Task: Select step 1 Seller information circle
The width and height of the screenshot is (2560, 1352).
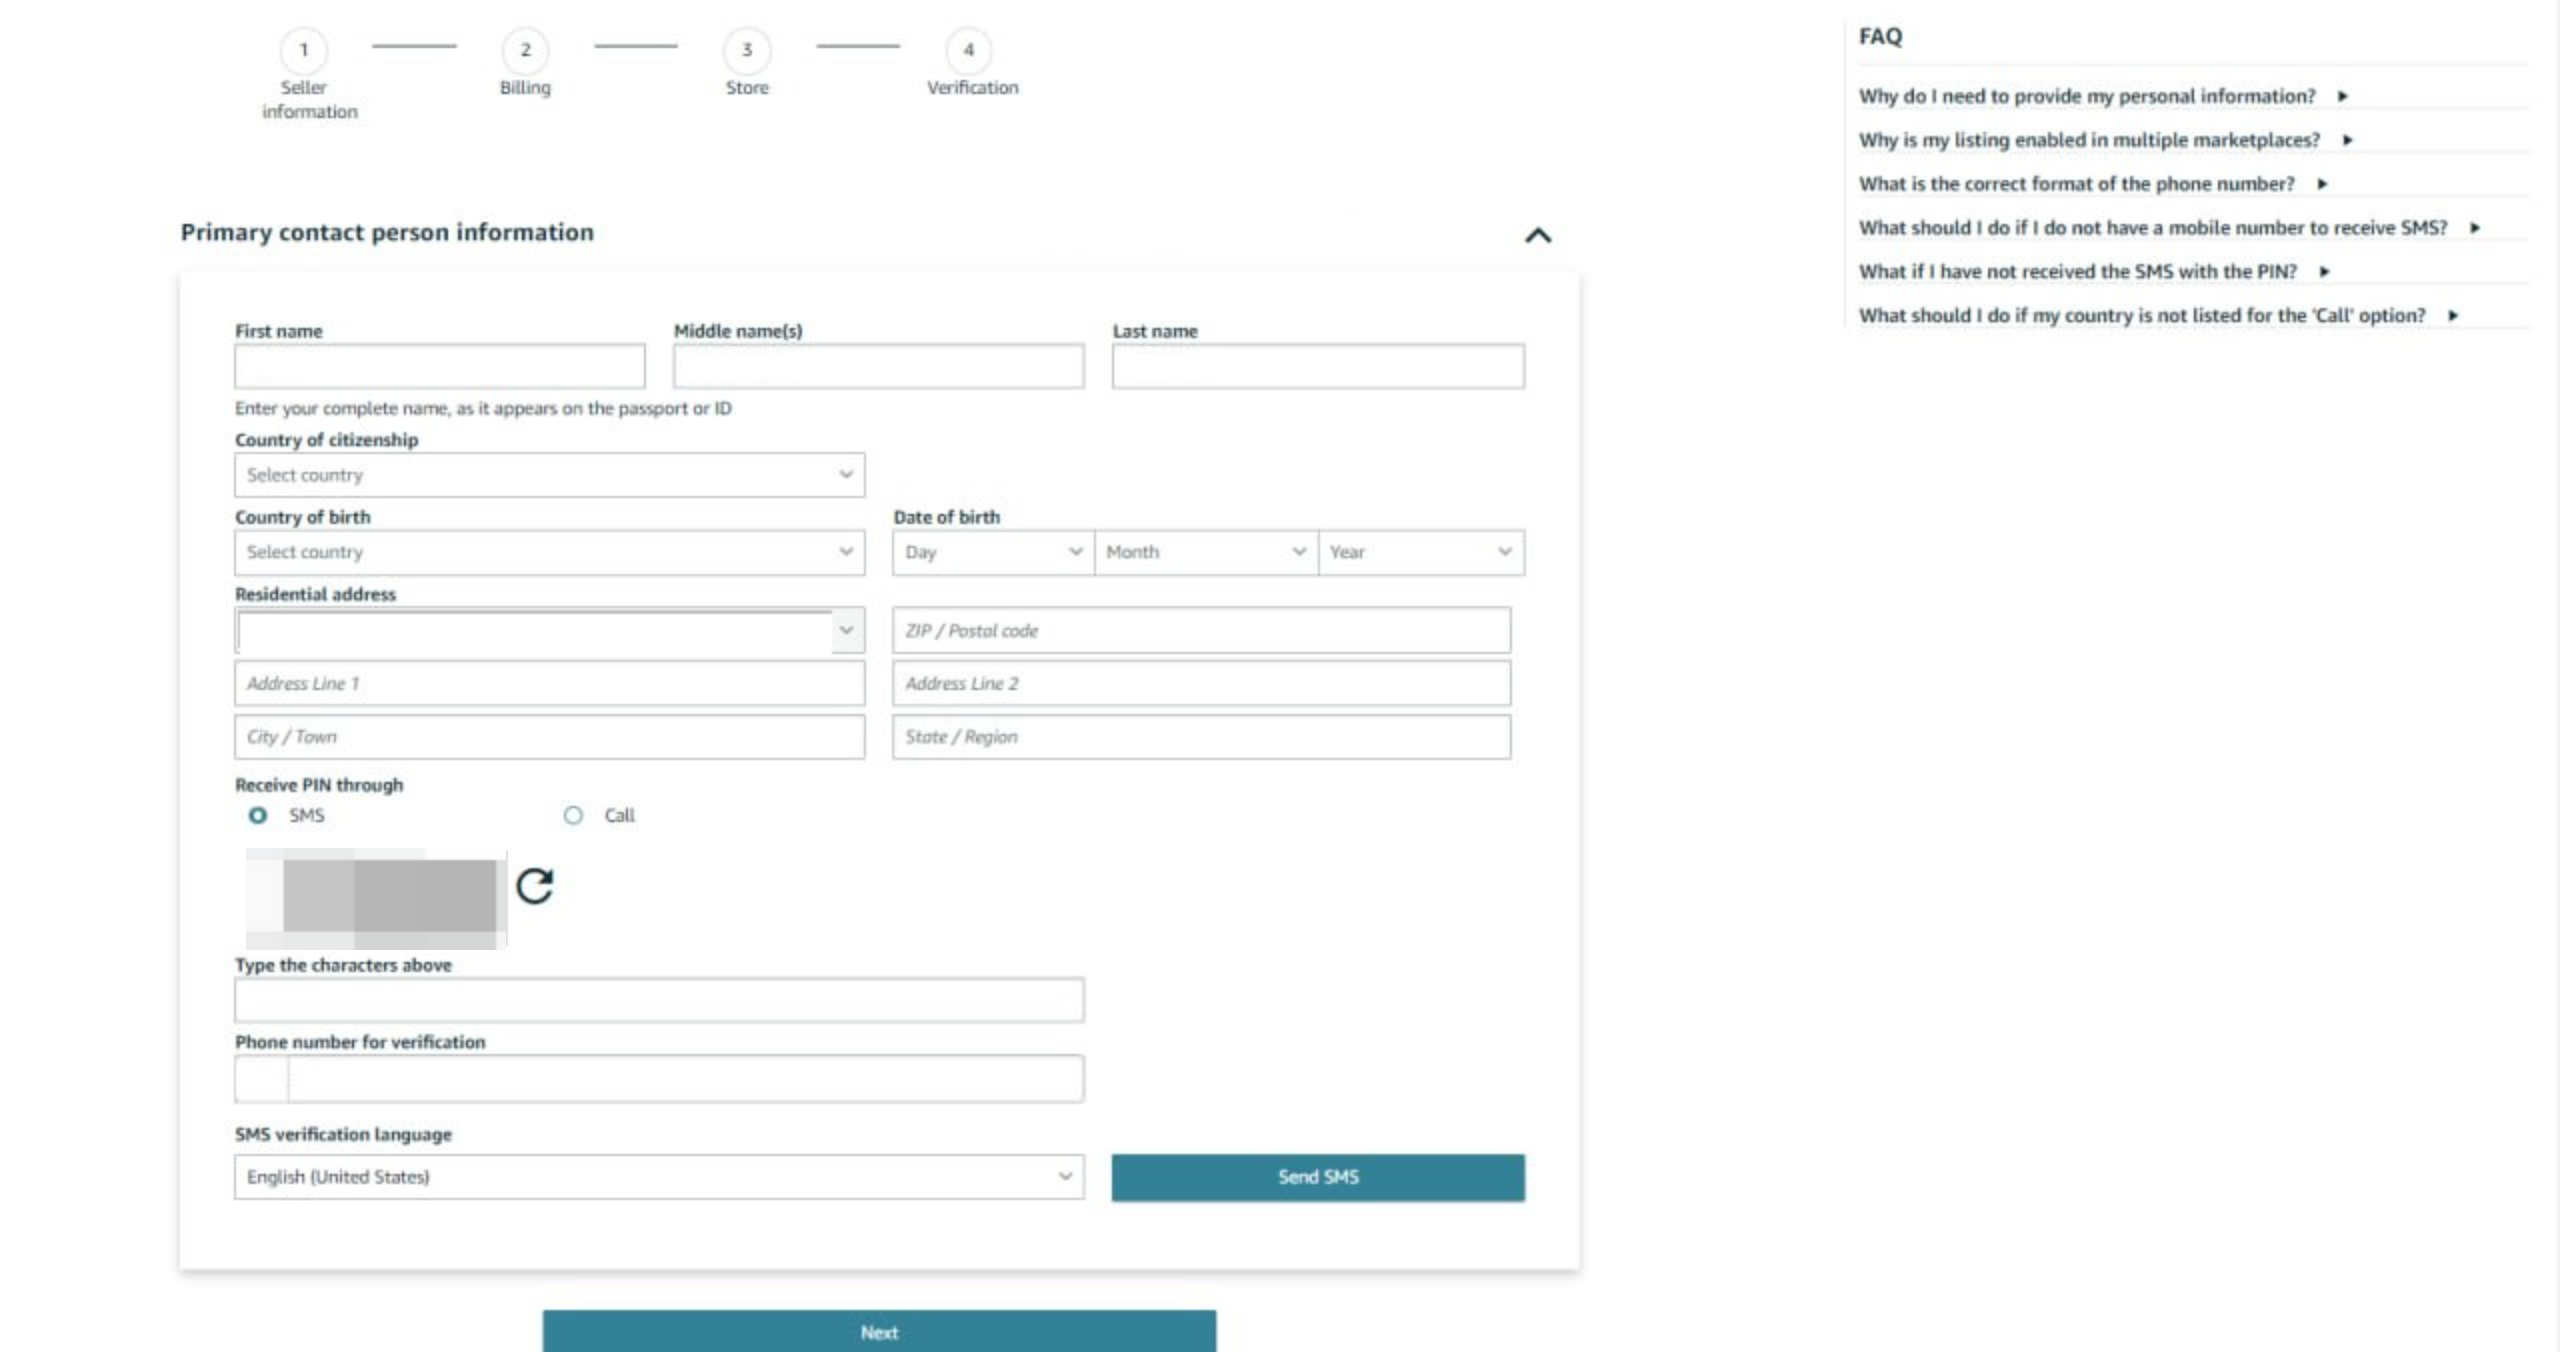Action: [x=303, y=50]
